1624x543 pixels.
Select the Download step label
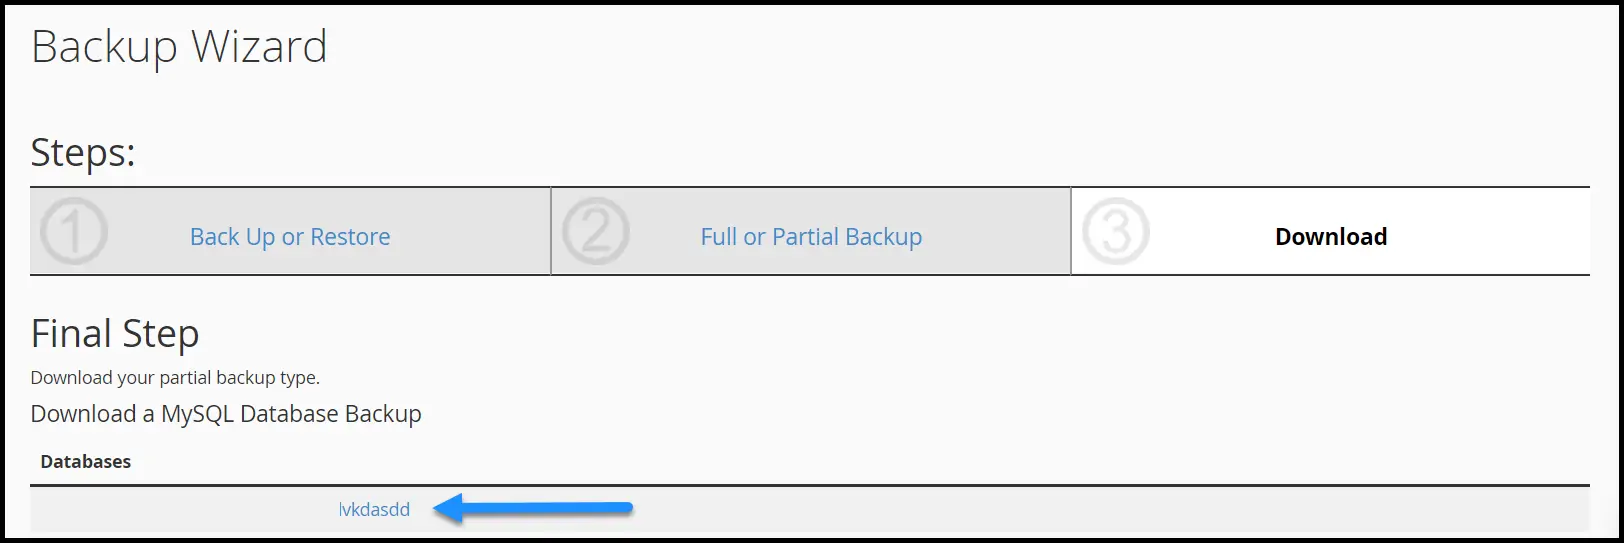click(1331, 237)
